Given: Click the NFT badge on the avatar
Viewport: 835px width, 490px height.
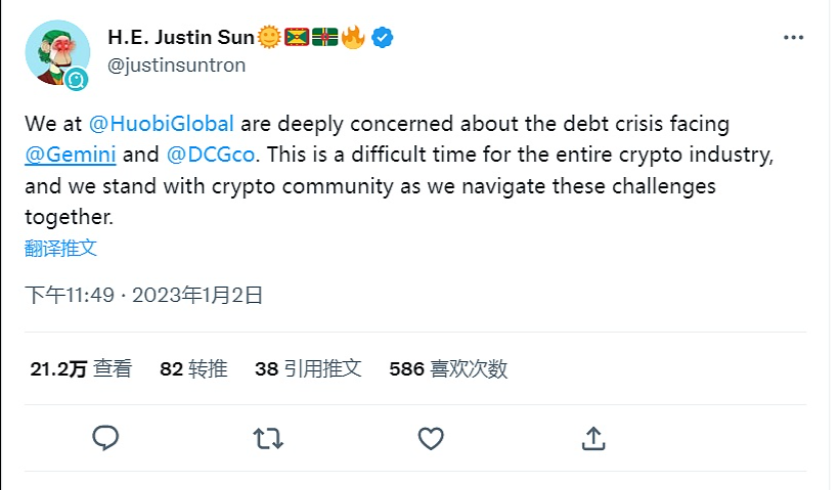Looking at the screenshot, I should click(x=78, y=80).
